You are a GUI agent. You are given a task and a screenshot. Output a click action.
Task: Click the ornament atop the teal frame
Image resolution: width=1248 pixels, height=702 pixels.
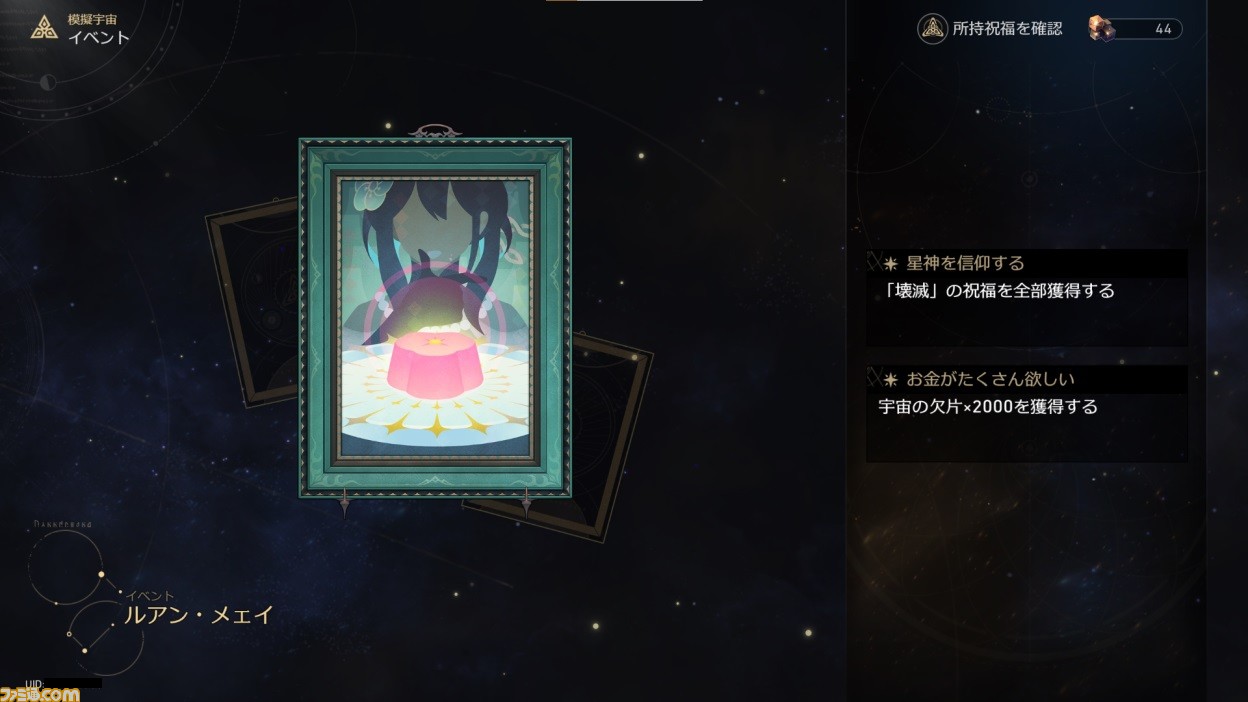click(x=434, y=131)
